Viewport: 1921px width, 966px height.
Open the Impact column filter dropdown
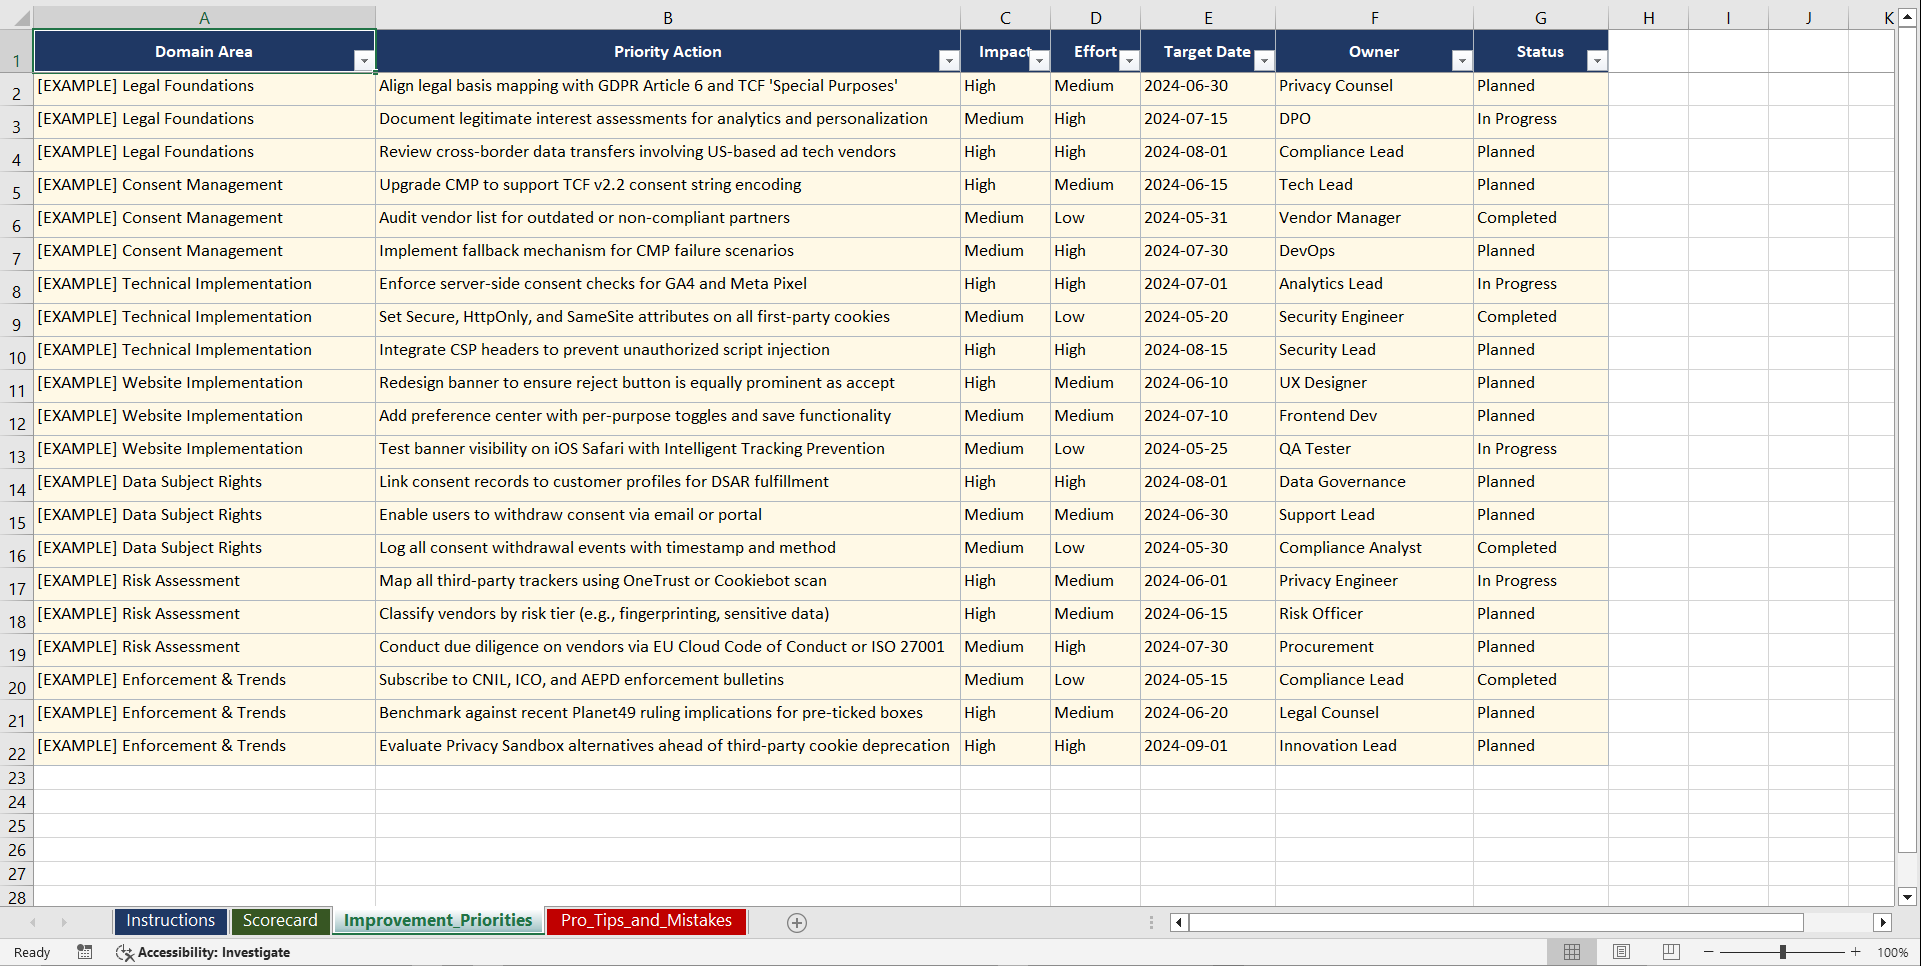coord(1039,61)
